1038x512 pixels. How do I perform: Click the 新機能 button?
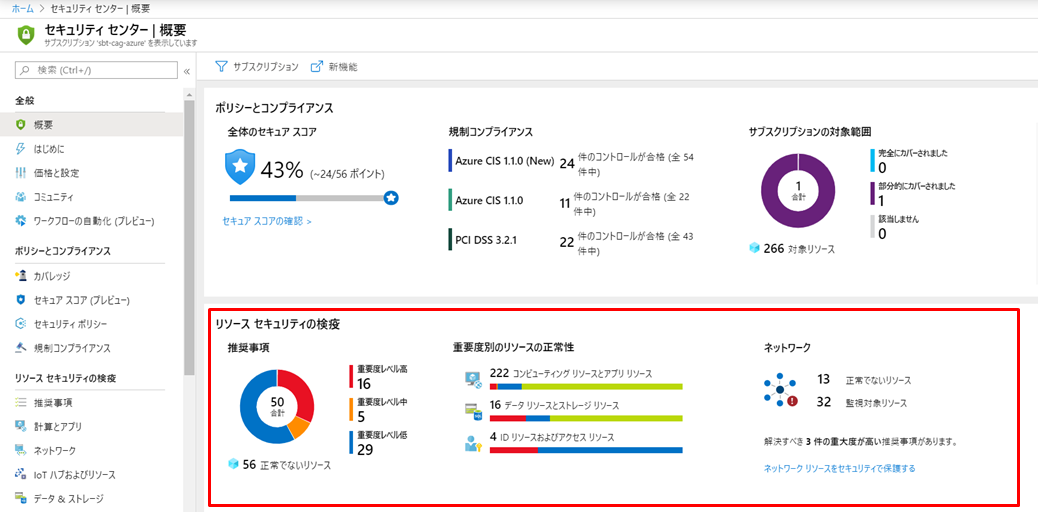pyautogui.click(x=335, y=66)
